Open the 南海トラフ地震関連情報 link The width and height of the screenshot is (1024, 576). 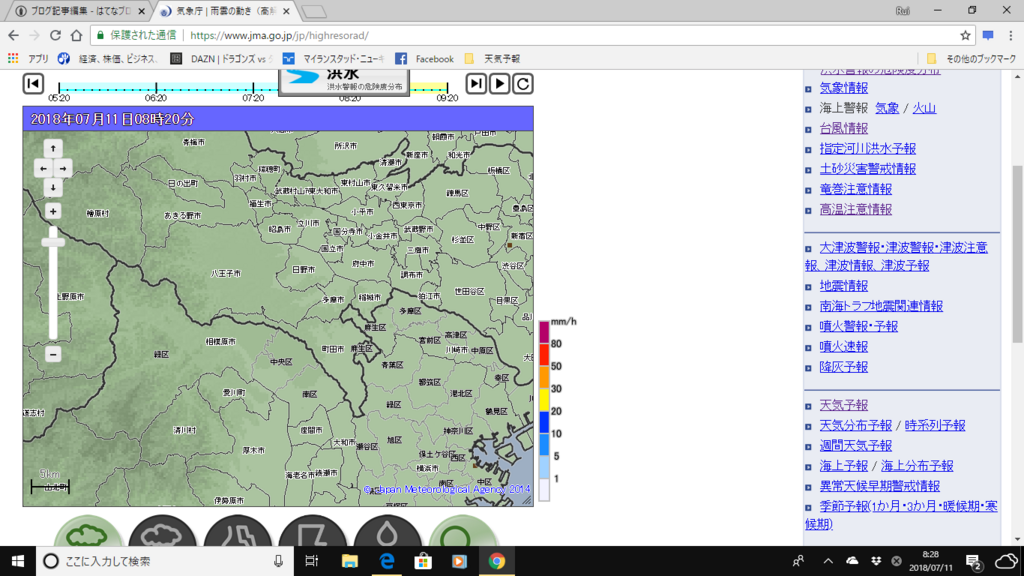[881, 306]
